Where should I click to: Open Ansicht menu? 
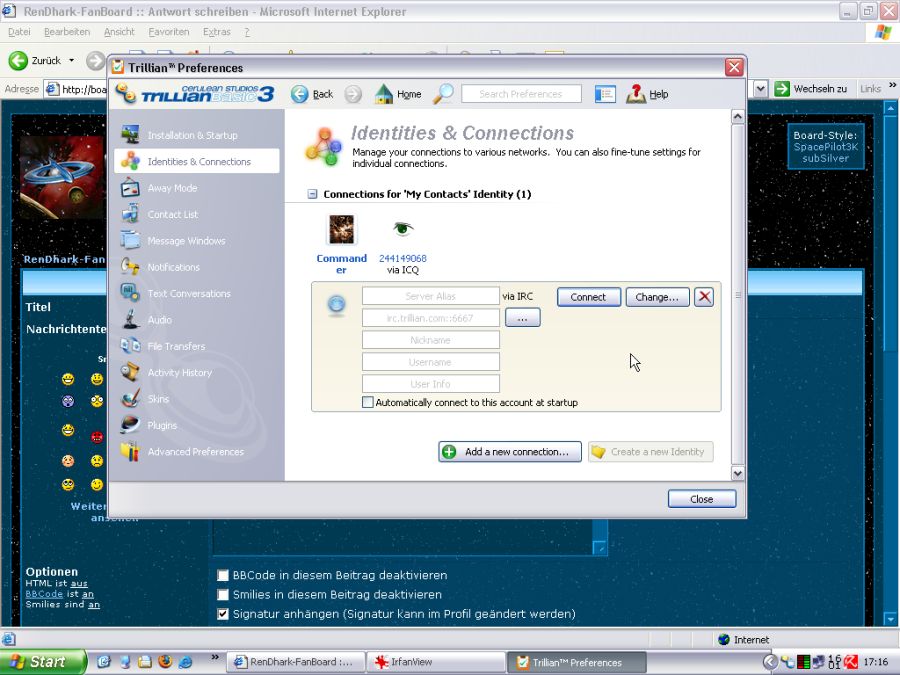click(119, 32)
